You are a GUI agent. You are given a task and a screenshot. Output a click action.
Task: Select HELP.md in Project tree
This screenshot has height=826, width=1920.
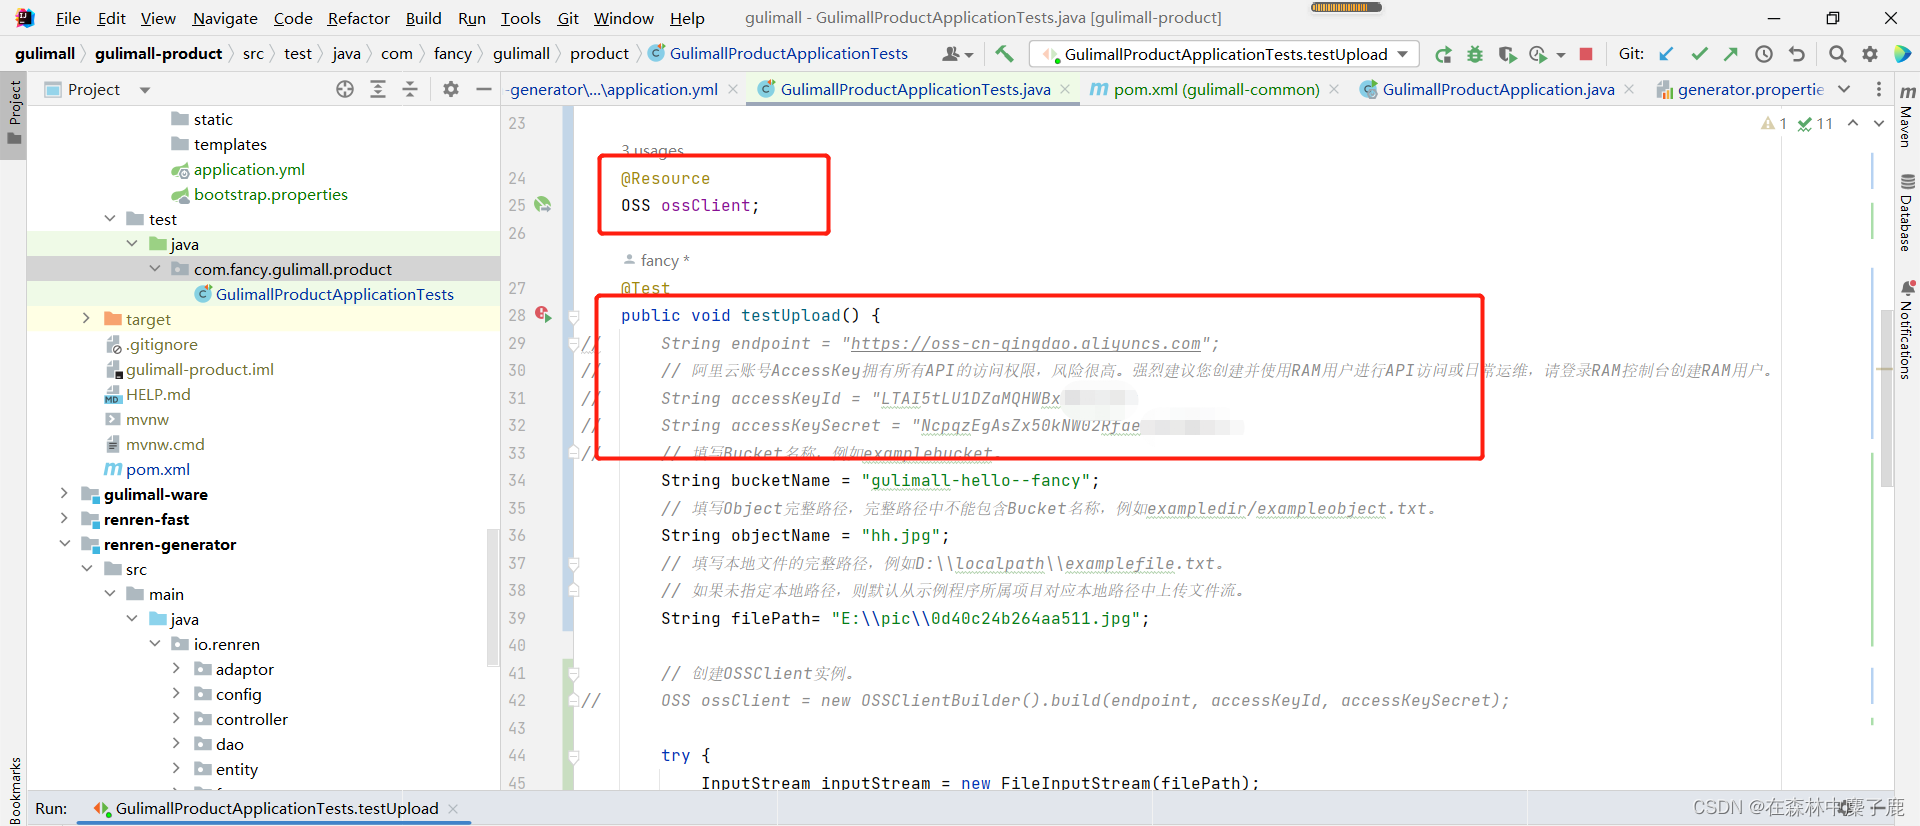pyautogui.click(x=158, y=394)
